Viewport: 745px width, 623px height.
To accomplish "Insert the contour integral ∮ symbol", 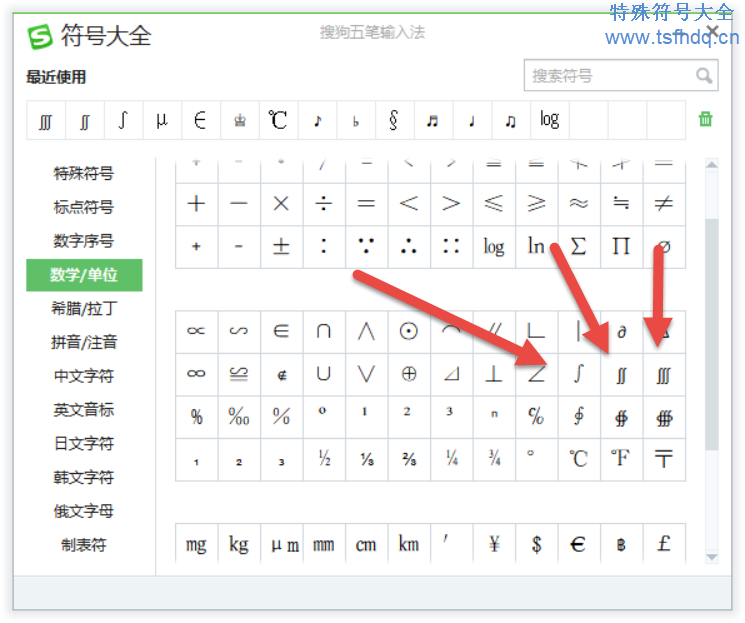I will coord(579,417).
